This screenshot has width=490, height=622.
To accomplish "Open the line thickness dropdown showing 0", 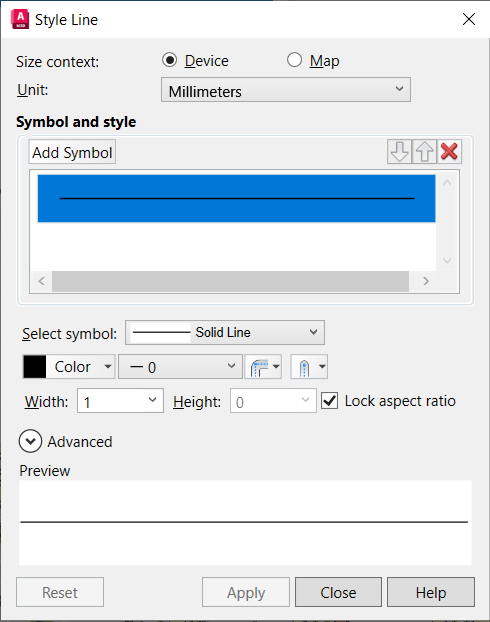I will (x=180, y=367).
